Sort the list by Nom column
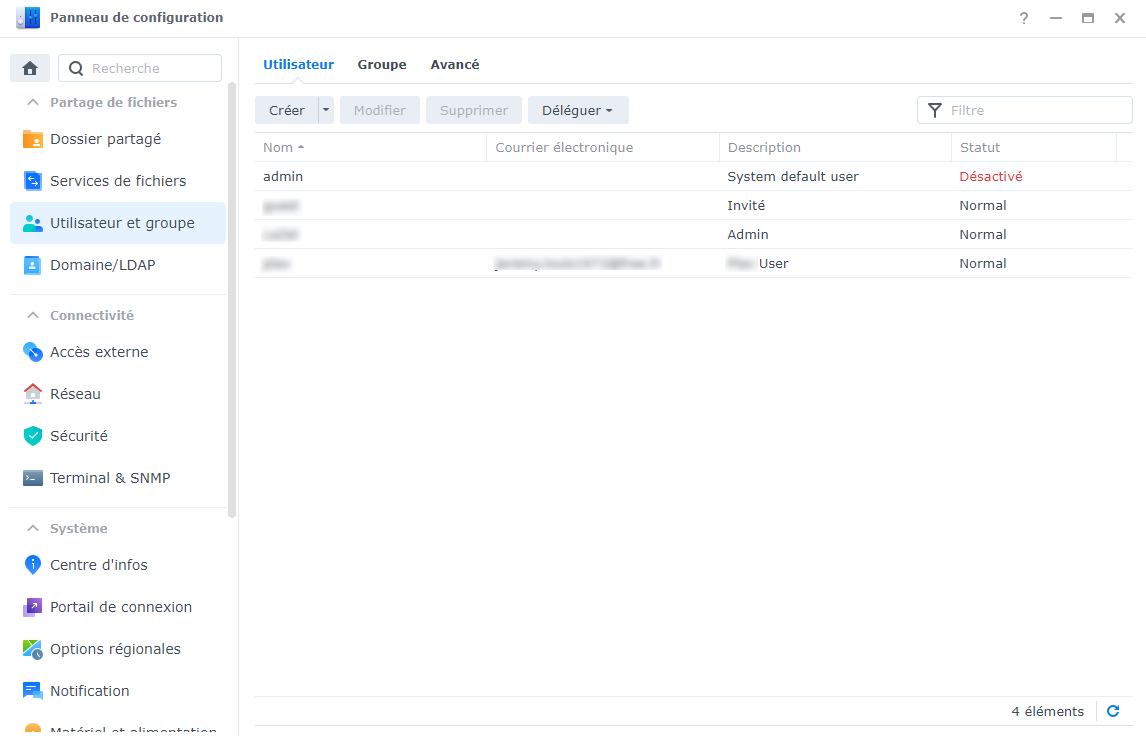This screenshot has width=1146, height=736. coord(279,147)
